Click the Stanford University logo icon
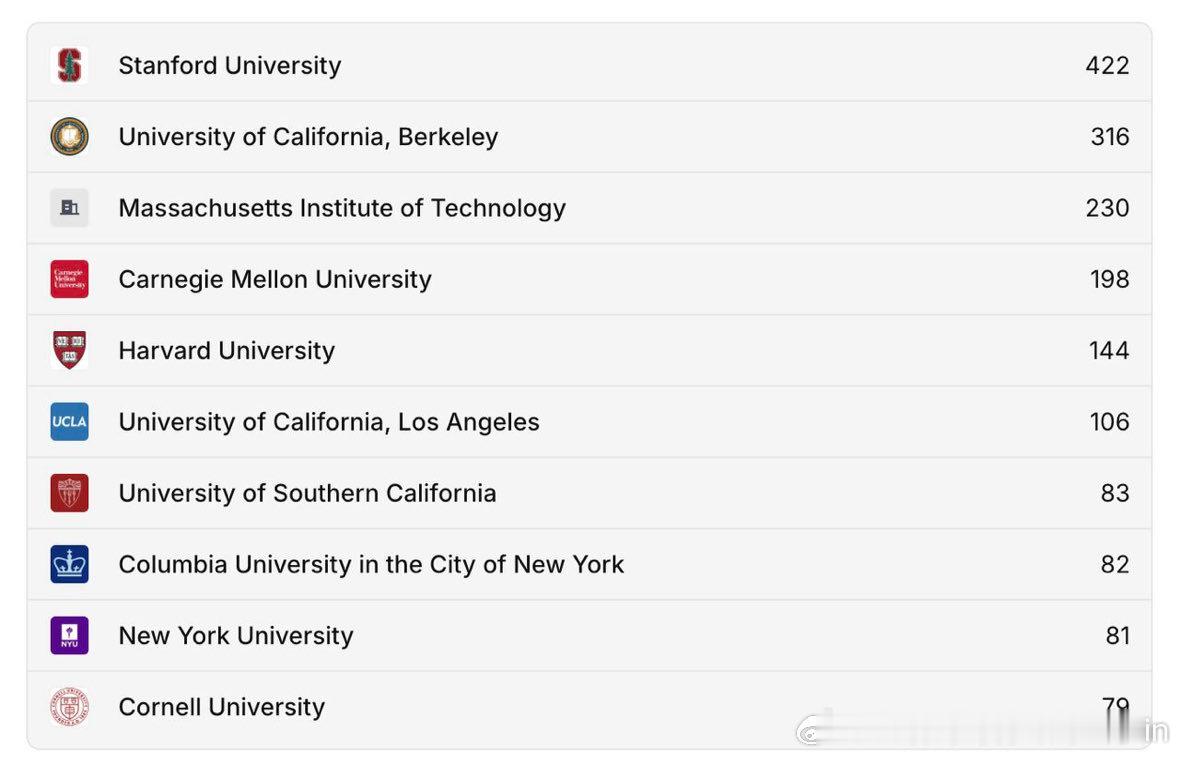1179x757 pixels. coord(68,64)
